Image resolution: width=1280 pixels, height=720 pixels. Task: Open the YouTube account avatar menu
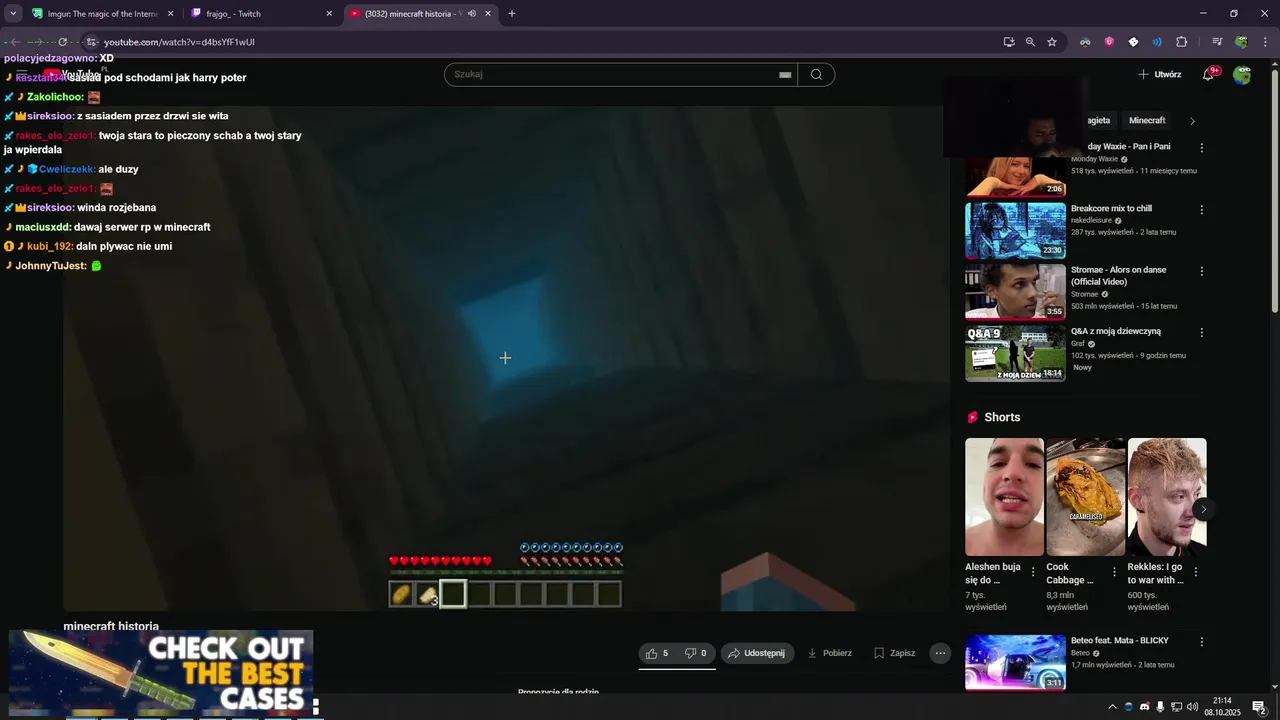click(1242, 74)
